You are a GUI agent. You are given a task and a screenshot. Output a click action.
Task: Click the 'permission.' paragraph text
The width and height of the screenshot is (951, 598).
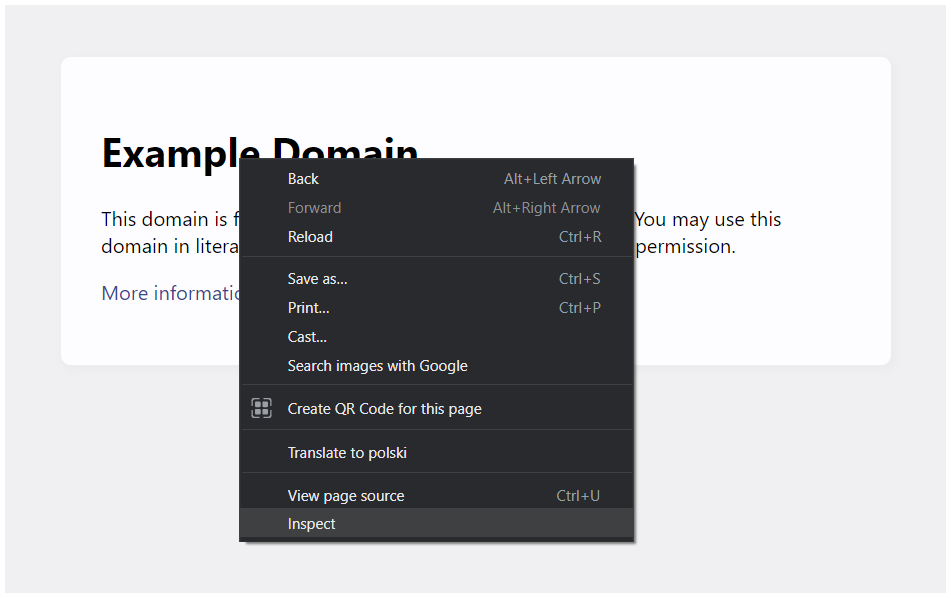(x=685, y=247)
